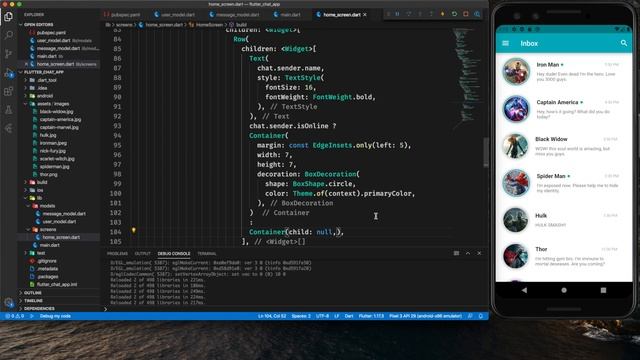Open the Source Control view
Viewport: 640px width, 360px height.
tap(9, 54)
